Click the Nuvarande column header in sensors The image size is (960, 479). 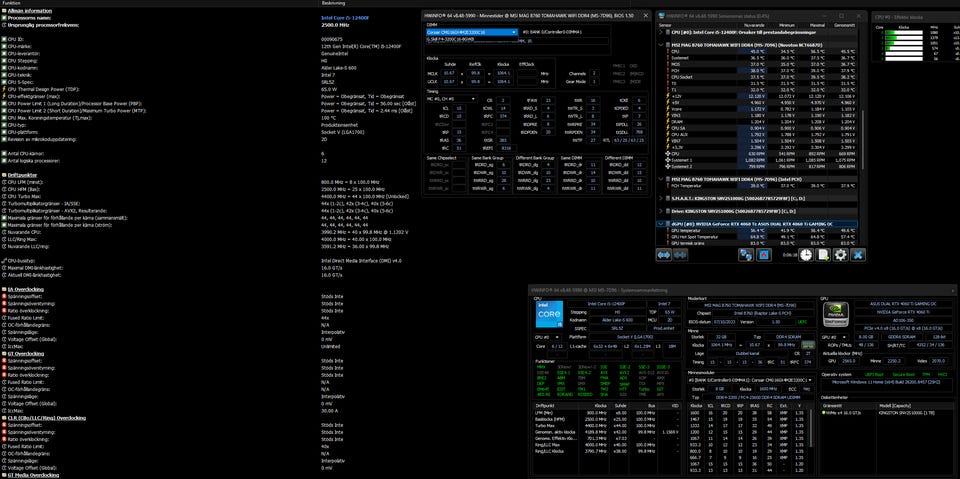[x=754, y=25]
